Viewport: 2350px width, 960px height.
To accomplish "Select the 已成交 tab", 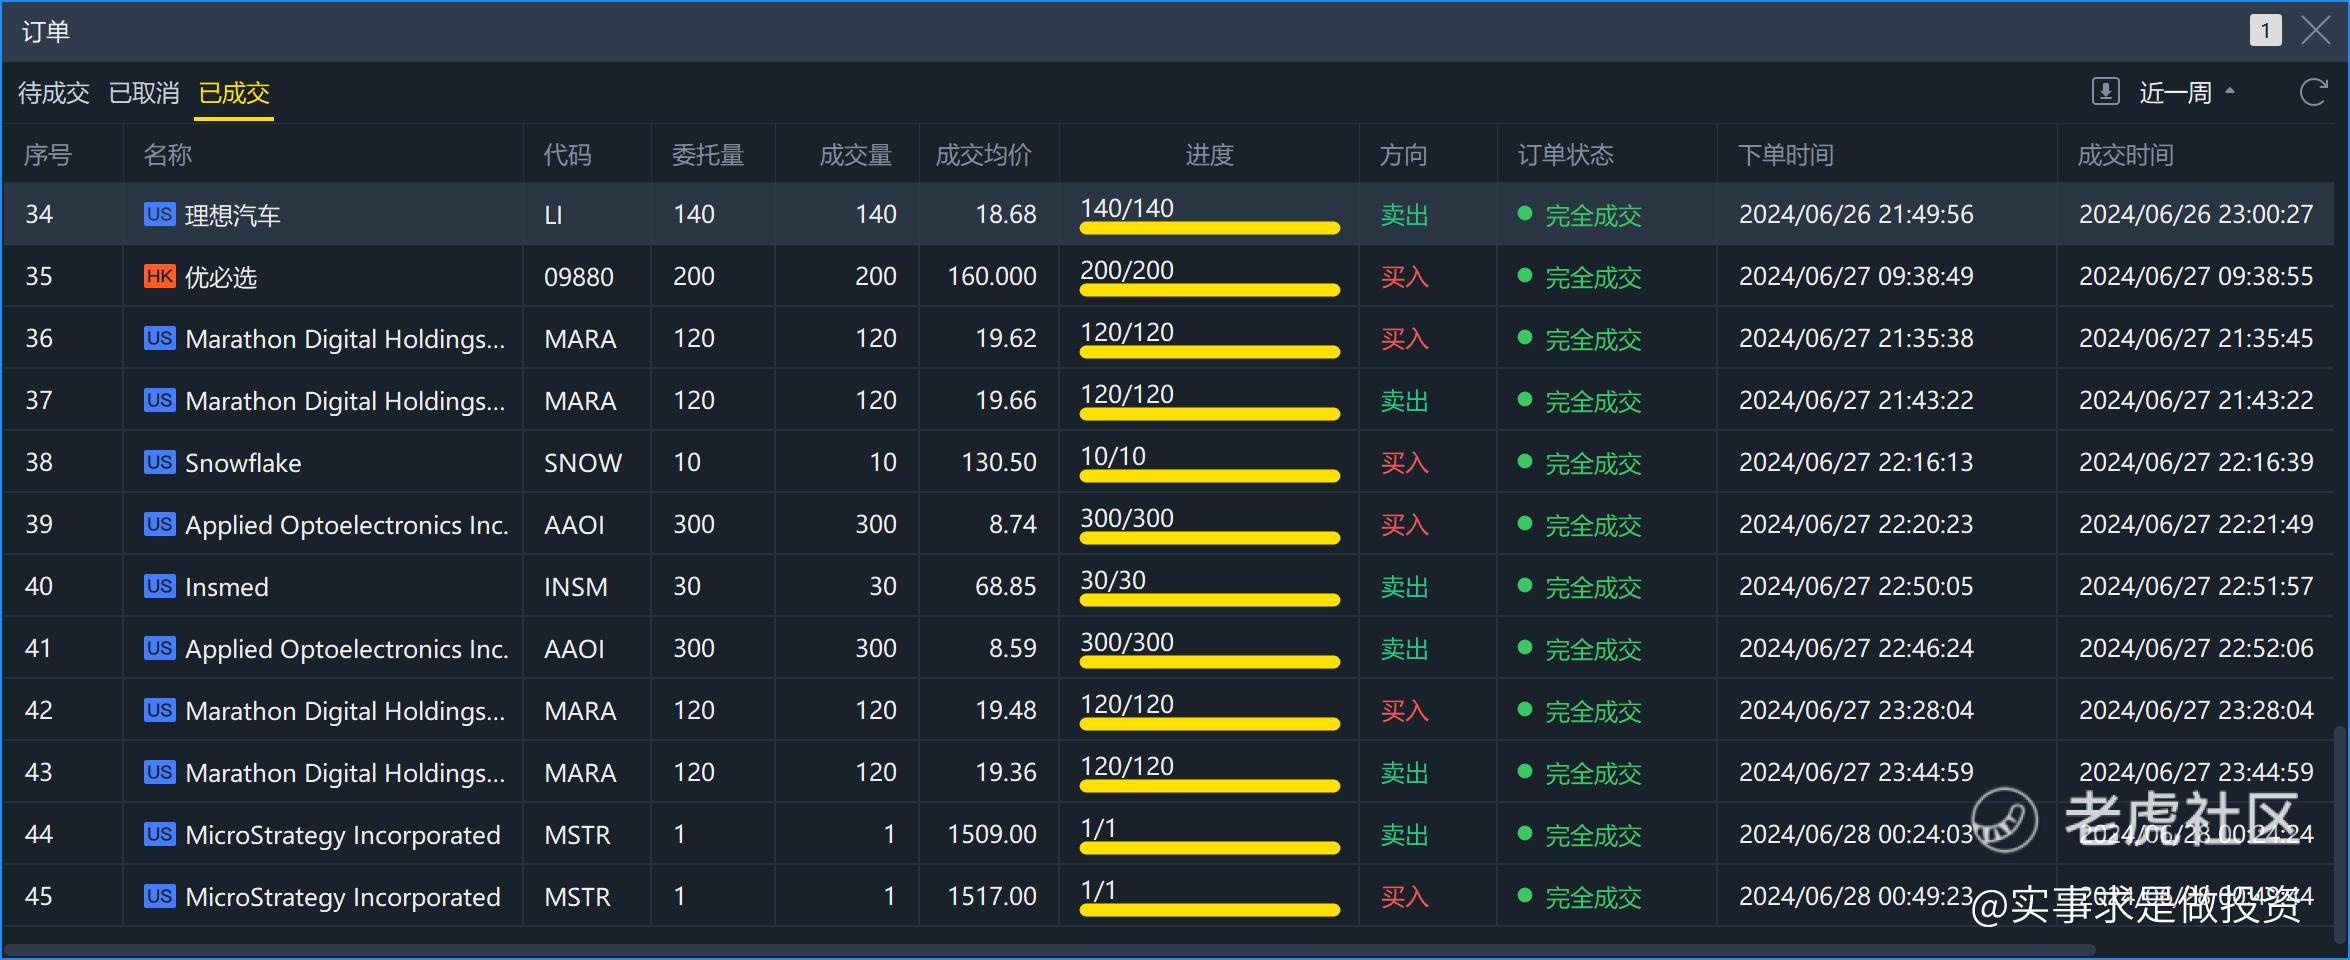I will pyautogui.click(x=234, y=93).
